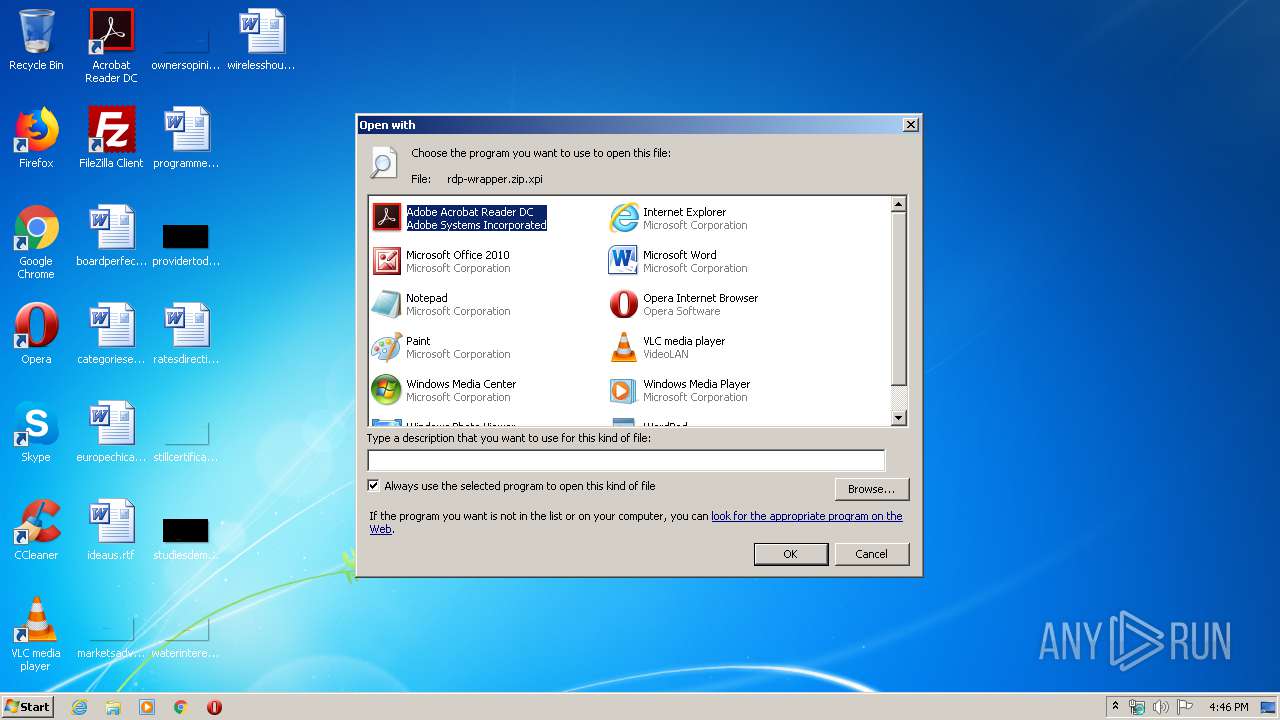
Task: Click the Cancel button
Action: tap(871, 554)
